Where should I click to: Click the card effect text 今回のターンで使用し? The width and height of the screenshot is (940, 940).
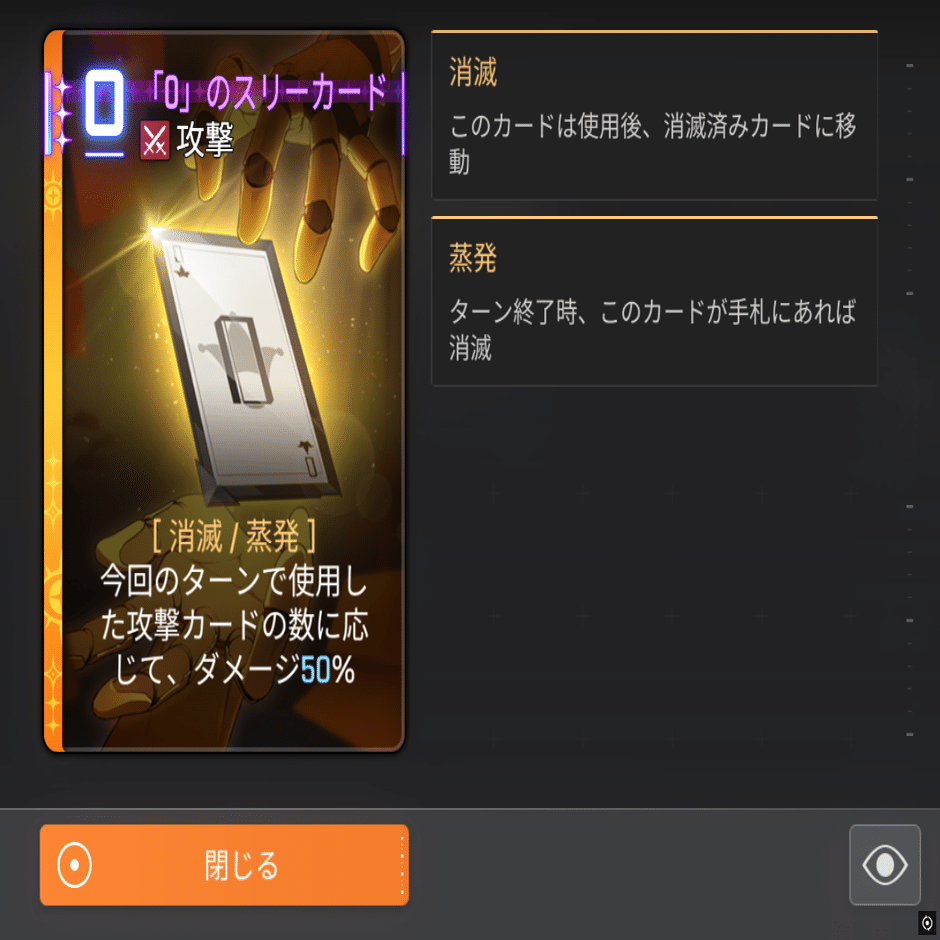click(234, 582)
